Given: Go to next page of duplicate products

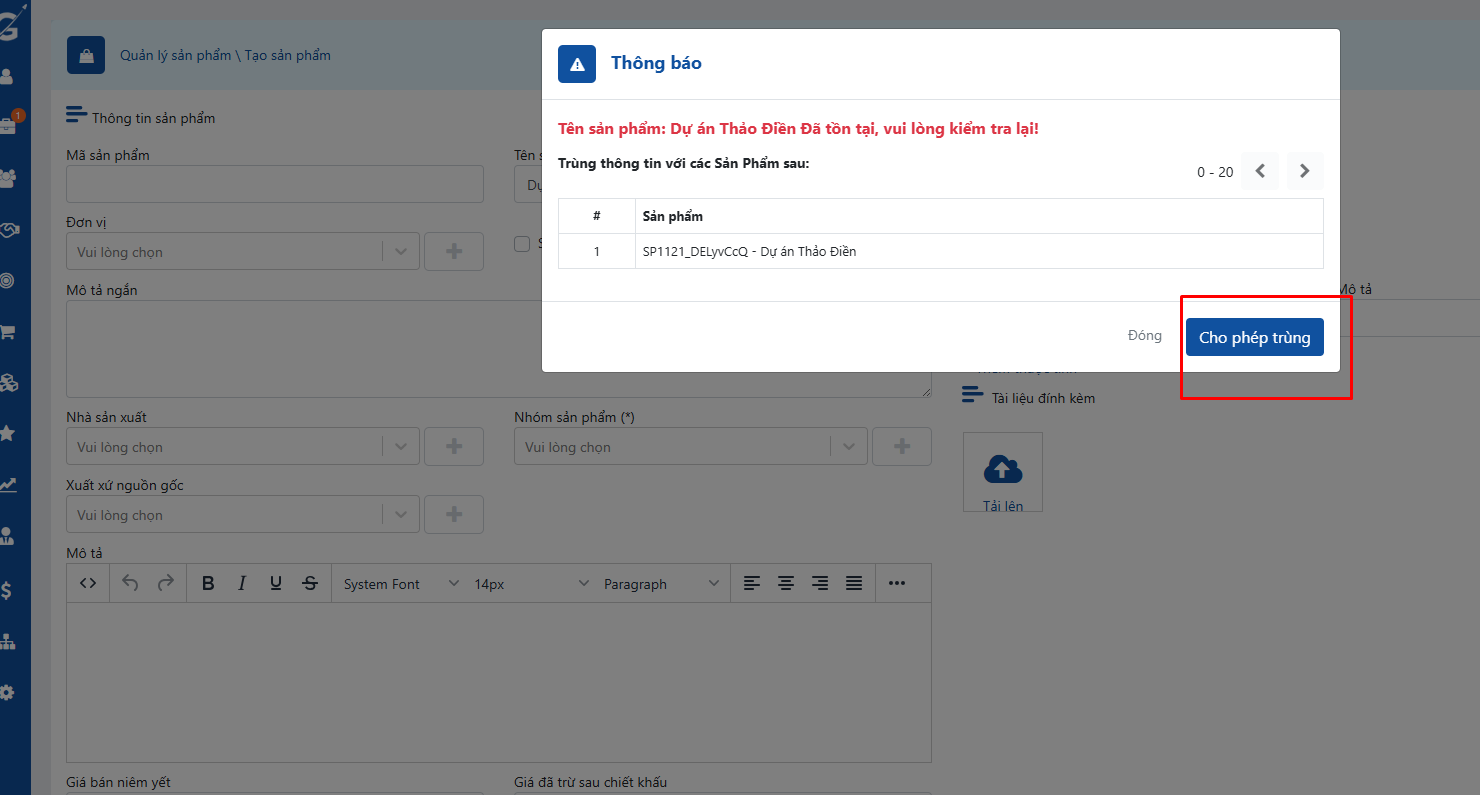Looking at the screenshot, I should tap(1304, 171).
